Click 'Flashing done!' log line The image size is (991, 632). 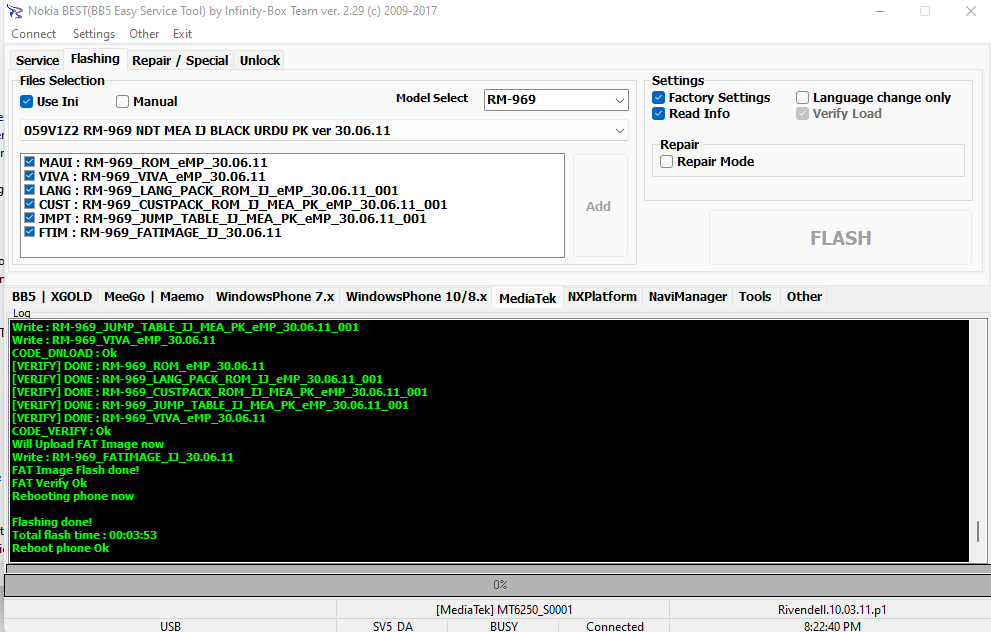tap(52, 522)
